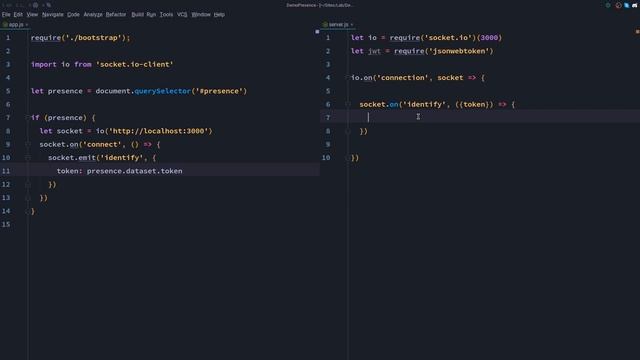Open the Tools menu
The width and height of the screenshot is (640, 360).
166,14
